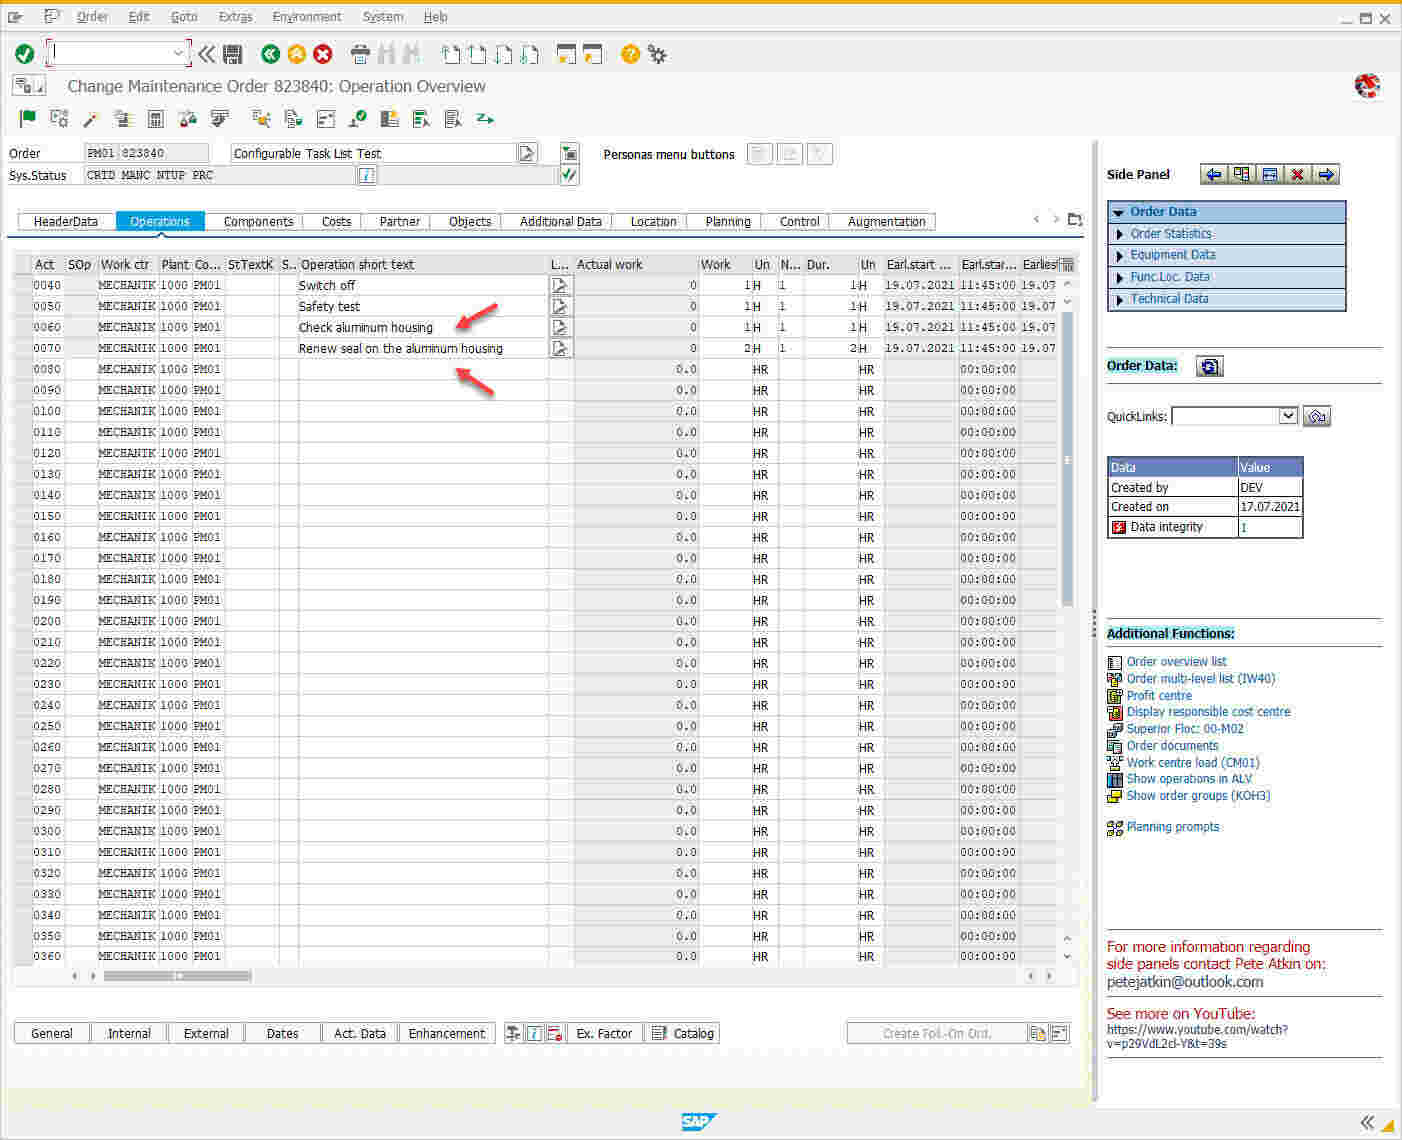Click the refresh icon beside Order Data label
The height and width of the screenshot is (1140, 1402).
pyautogui.click(x=1210, y=366)
